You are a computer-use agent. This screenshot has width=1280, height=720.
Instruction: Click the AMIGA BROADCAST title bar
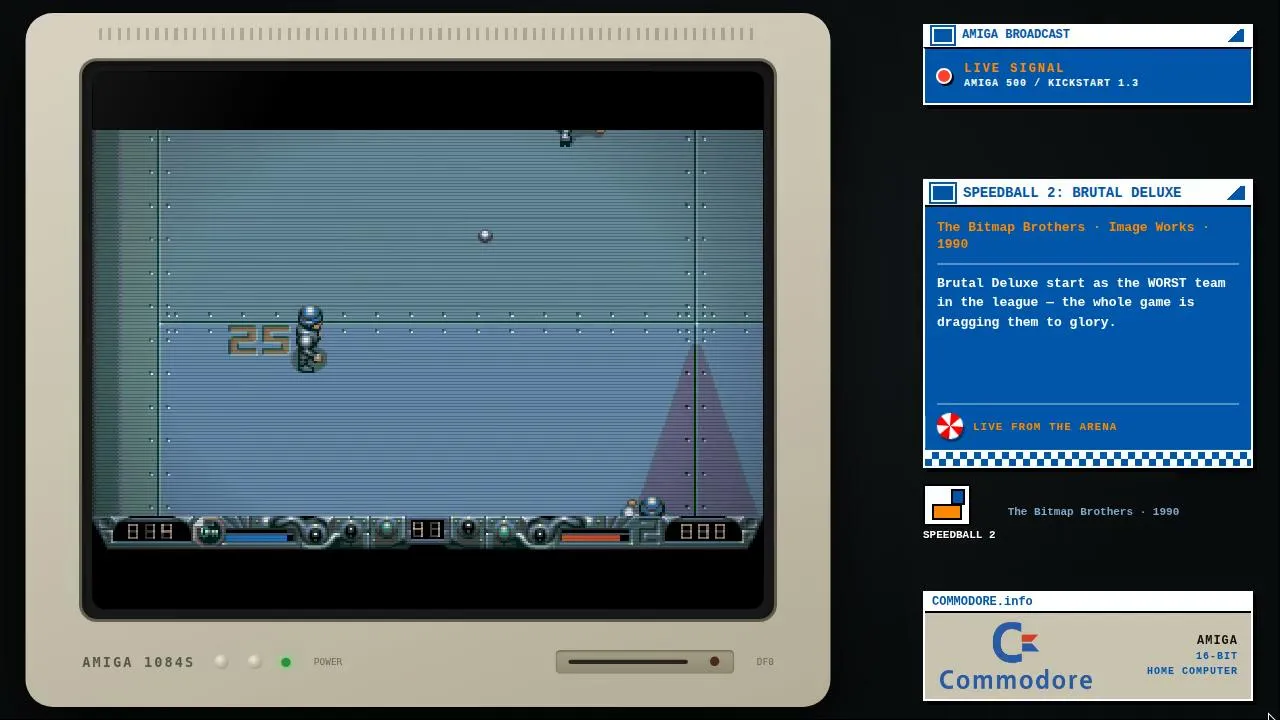[x=1088, y=36]
